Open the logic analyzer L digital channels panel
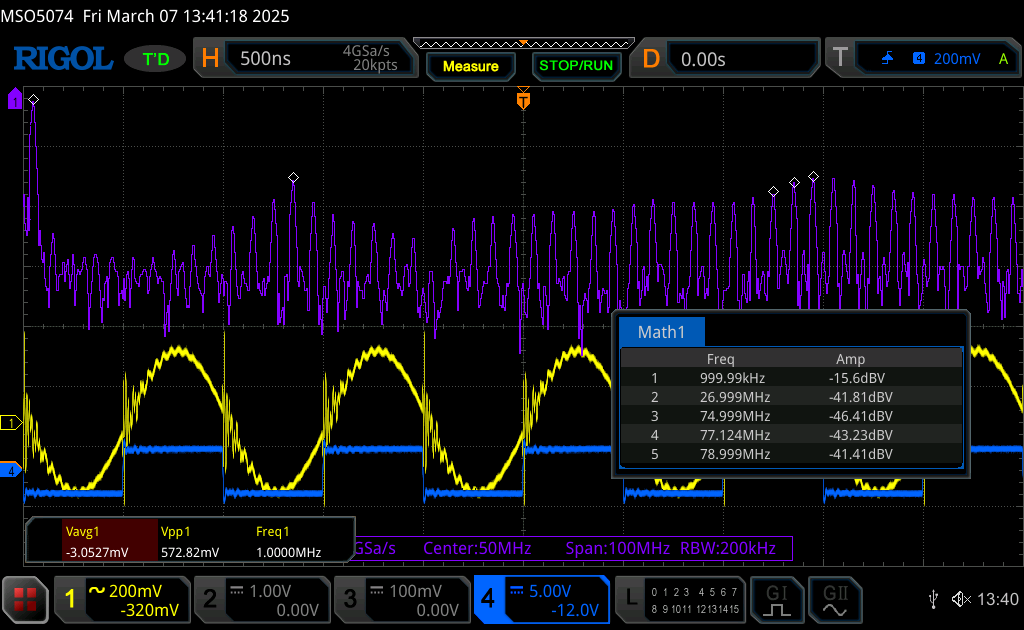The width and height of the screenshot is (1024, 630). [678, 599]
